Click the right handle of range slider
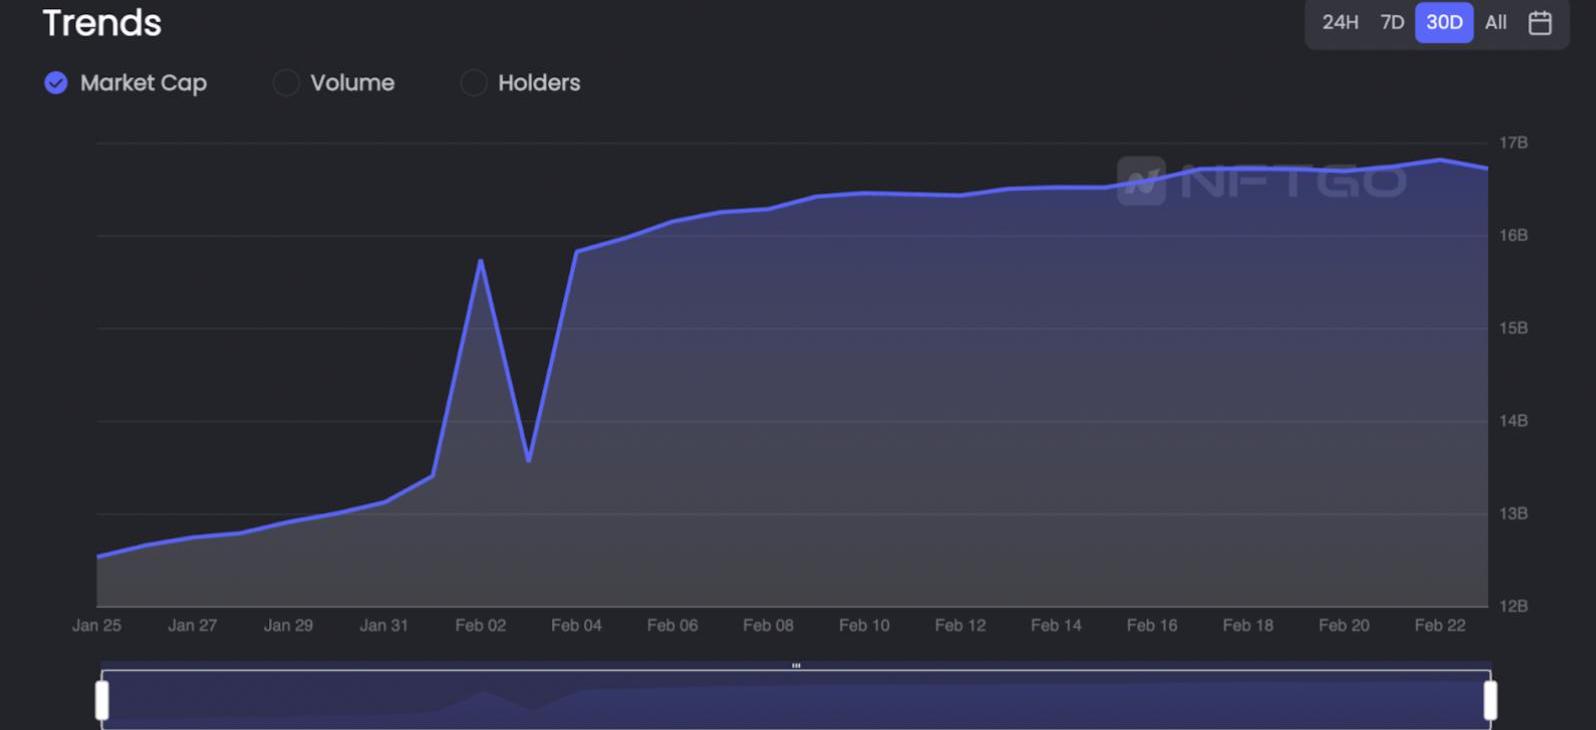Screen dimensions: 1596x730 tap(1490, 700)
